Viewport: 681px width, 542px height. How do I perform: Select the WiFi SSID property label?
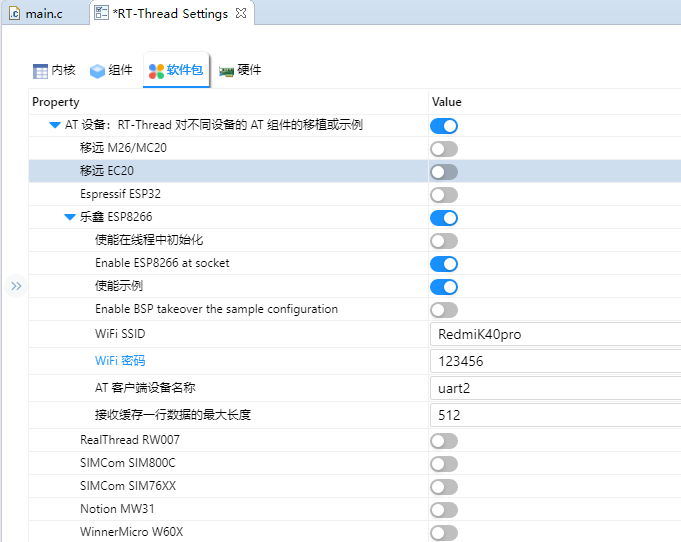[120, 334]
